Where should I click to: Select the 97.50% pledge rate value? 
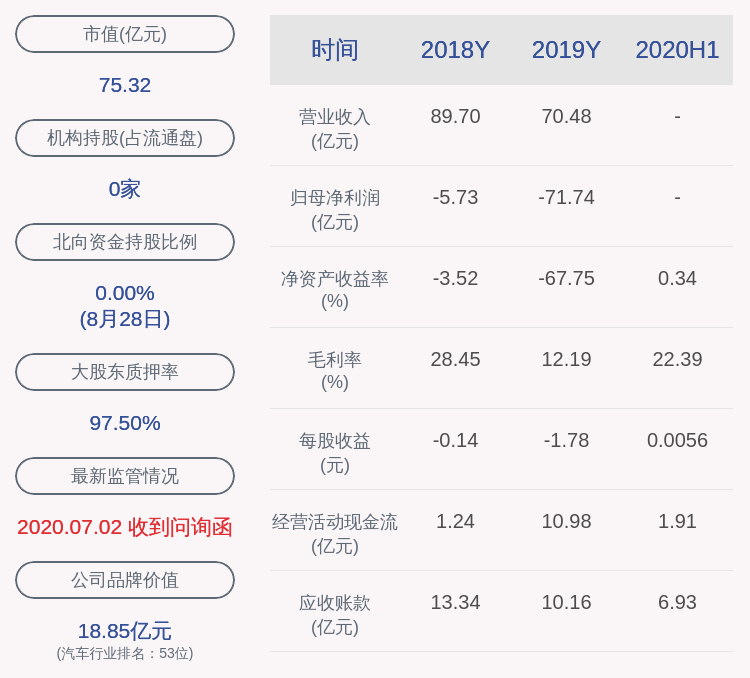[x=125, y=423]
